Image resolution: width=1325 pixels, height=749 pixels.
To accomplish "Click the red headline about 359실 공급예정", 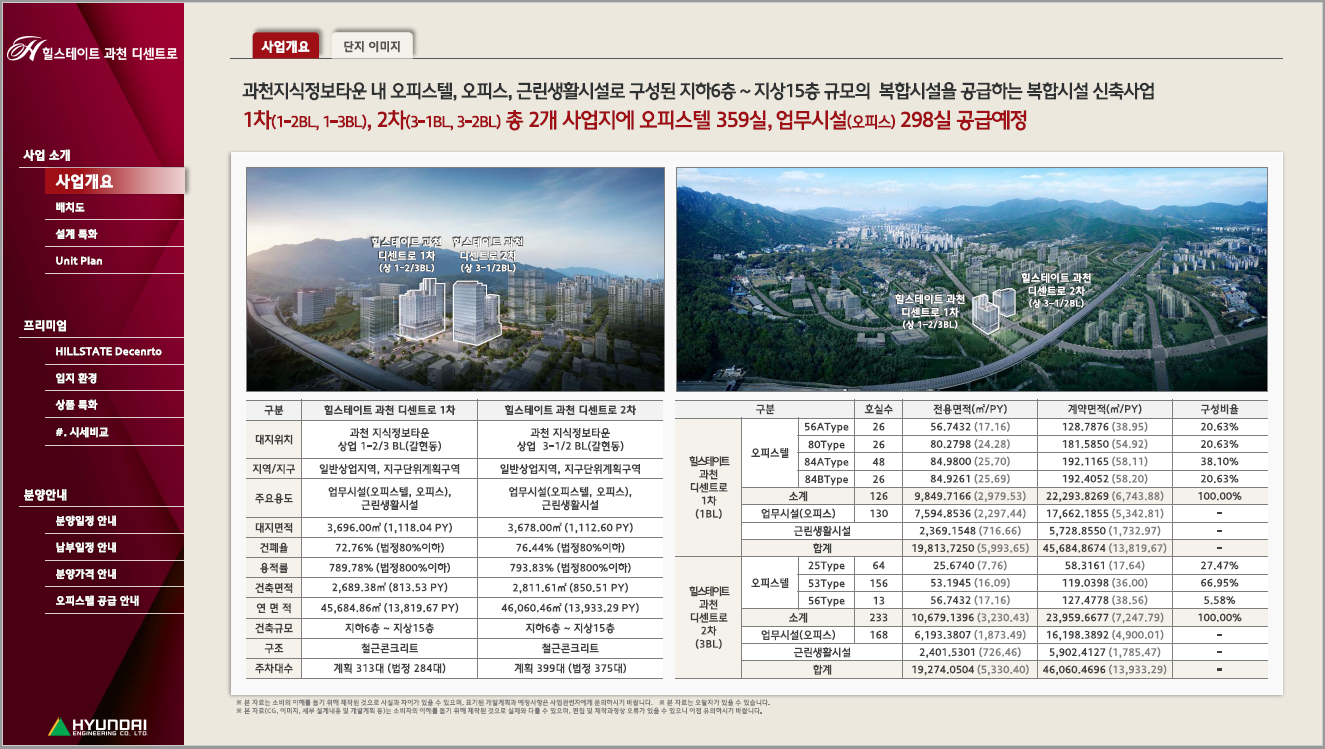I will tap(635, 121).
